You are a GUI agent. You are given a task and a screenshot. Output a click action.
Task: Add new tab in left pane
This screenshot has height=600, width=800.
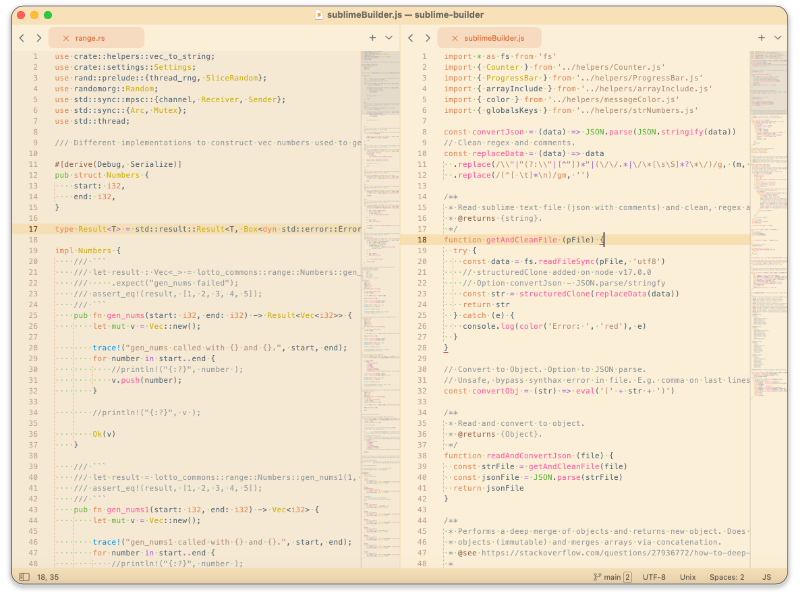pyautogui.click(x=372, y=38)
